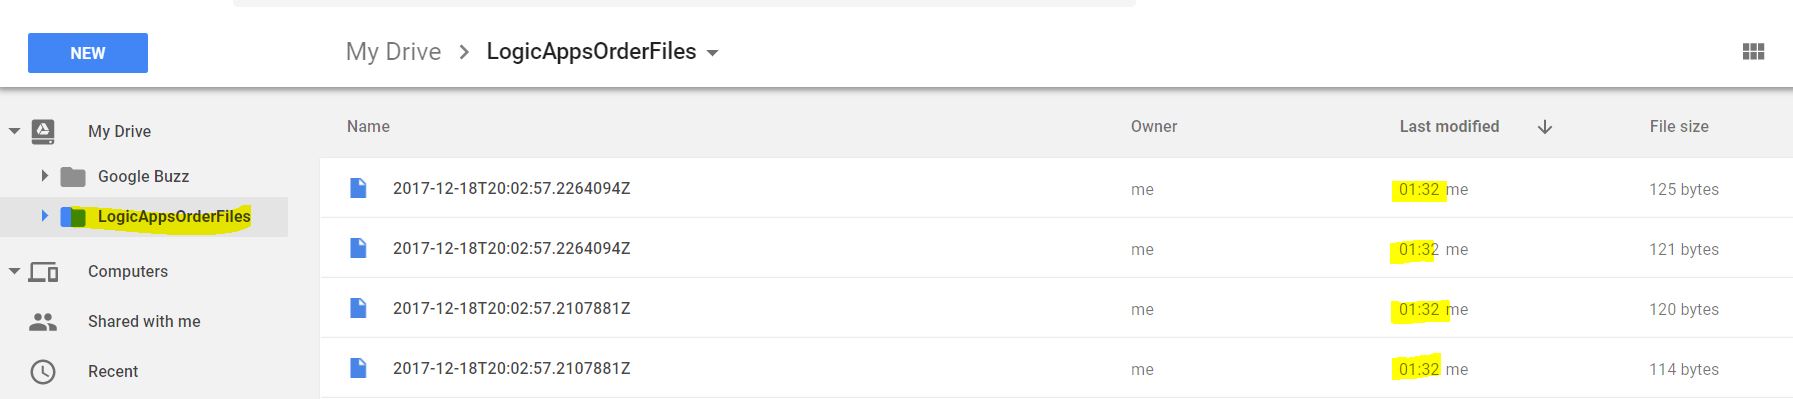1793x399 pixels.
Task: Sort files by Name column
Action: (368, 127)
